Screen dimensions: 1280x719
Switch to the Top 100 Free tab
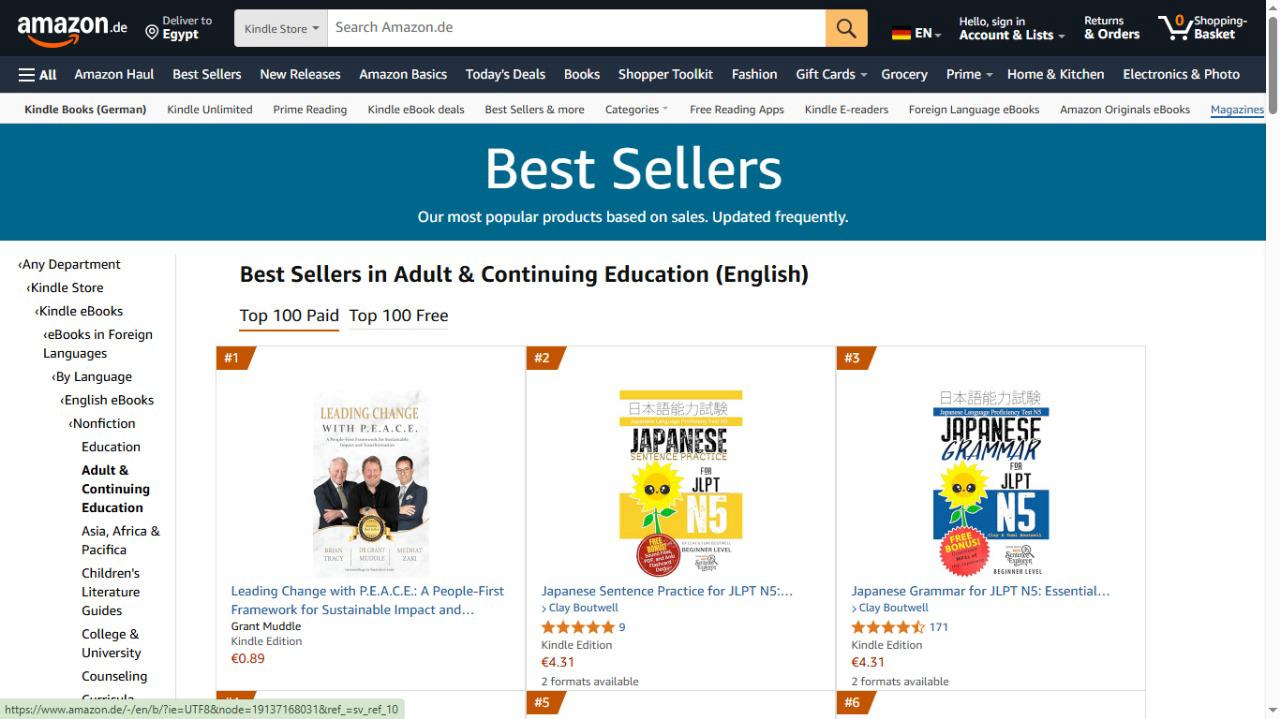[398, 315]
